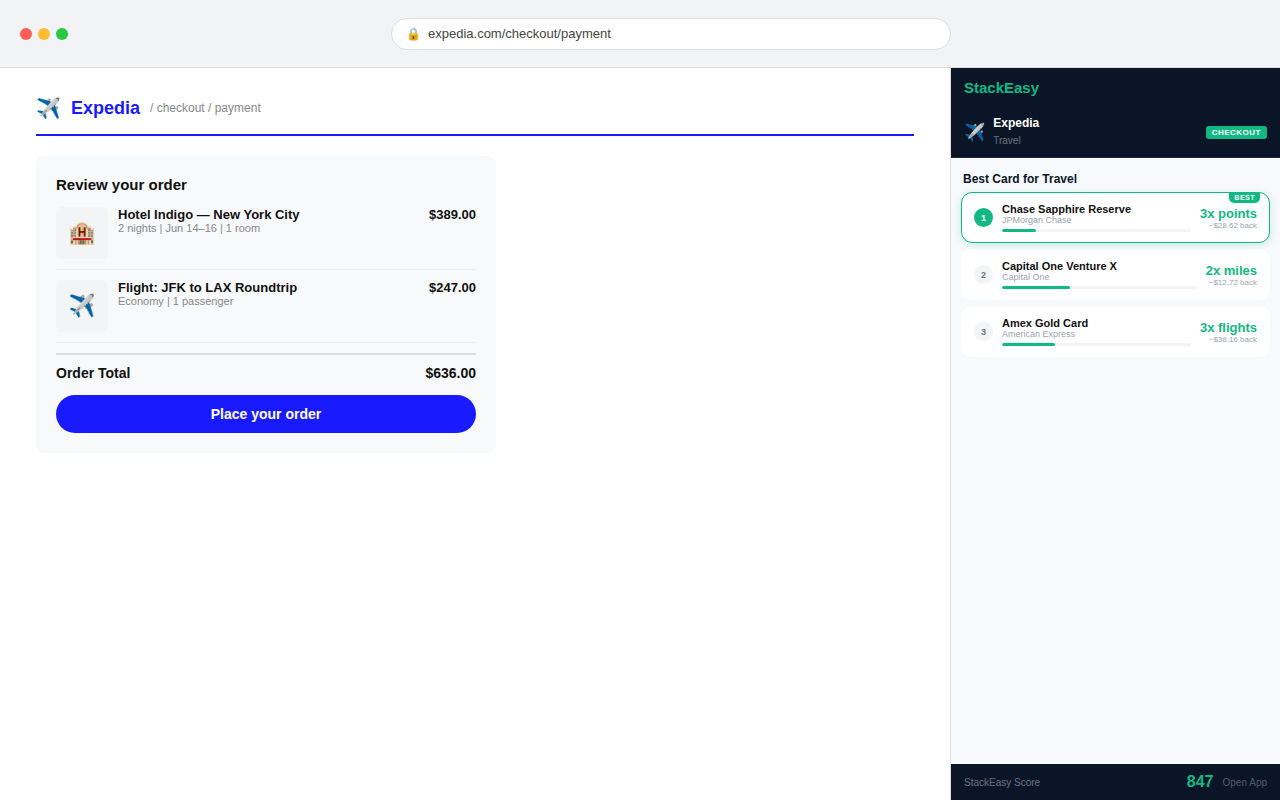Open the StackEasy app via Open App
Image resolution: width=1280 pixels, height=800 pixels.
tap(1244, 782)
